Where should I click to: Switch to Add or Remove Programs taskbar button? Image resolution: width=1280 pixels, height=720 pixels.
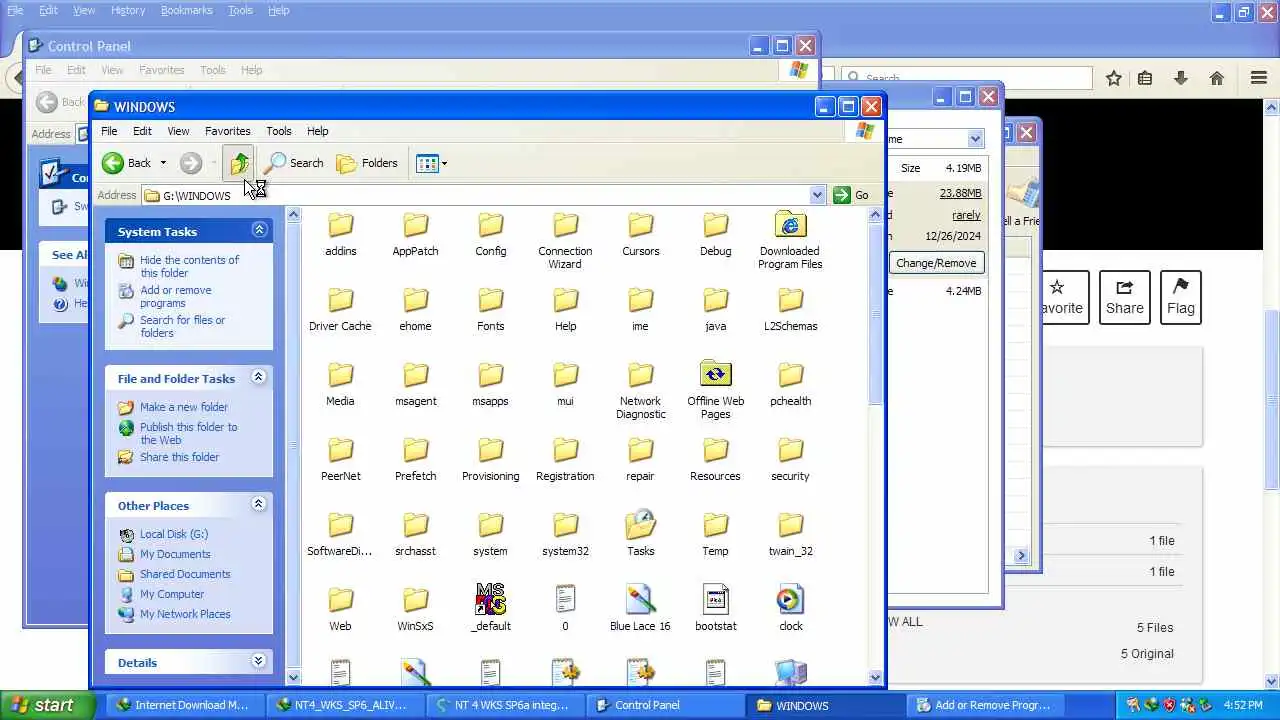tap(984, 705)
